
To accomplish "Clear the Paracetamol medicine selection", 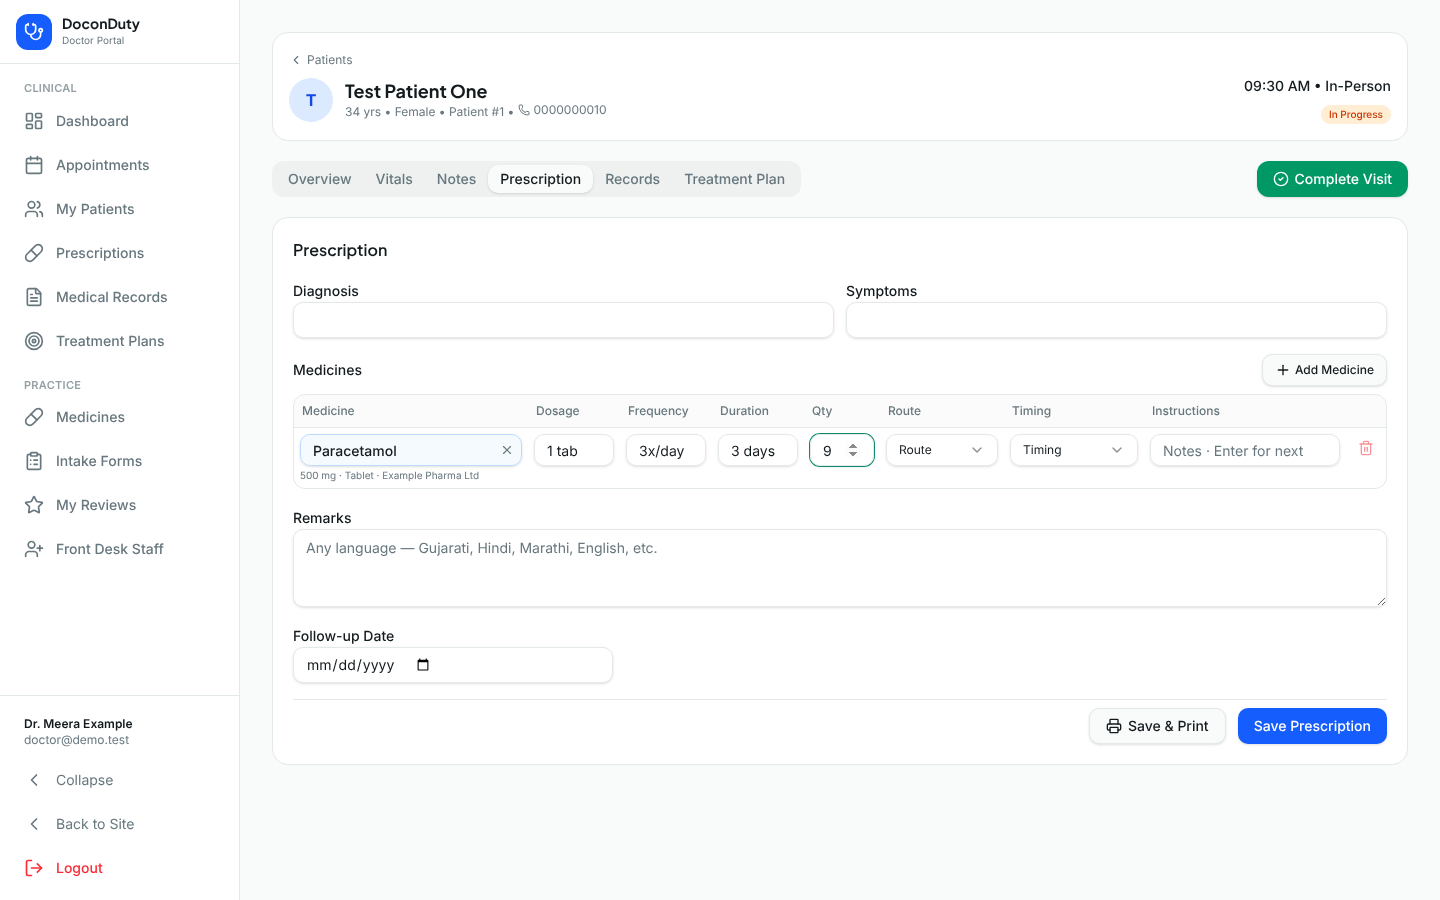I will click(507, 450).
